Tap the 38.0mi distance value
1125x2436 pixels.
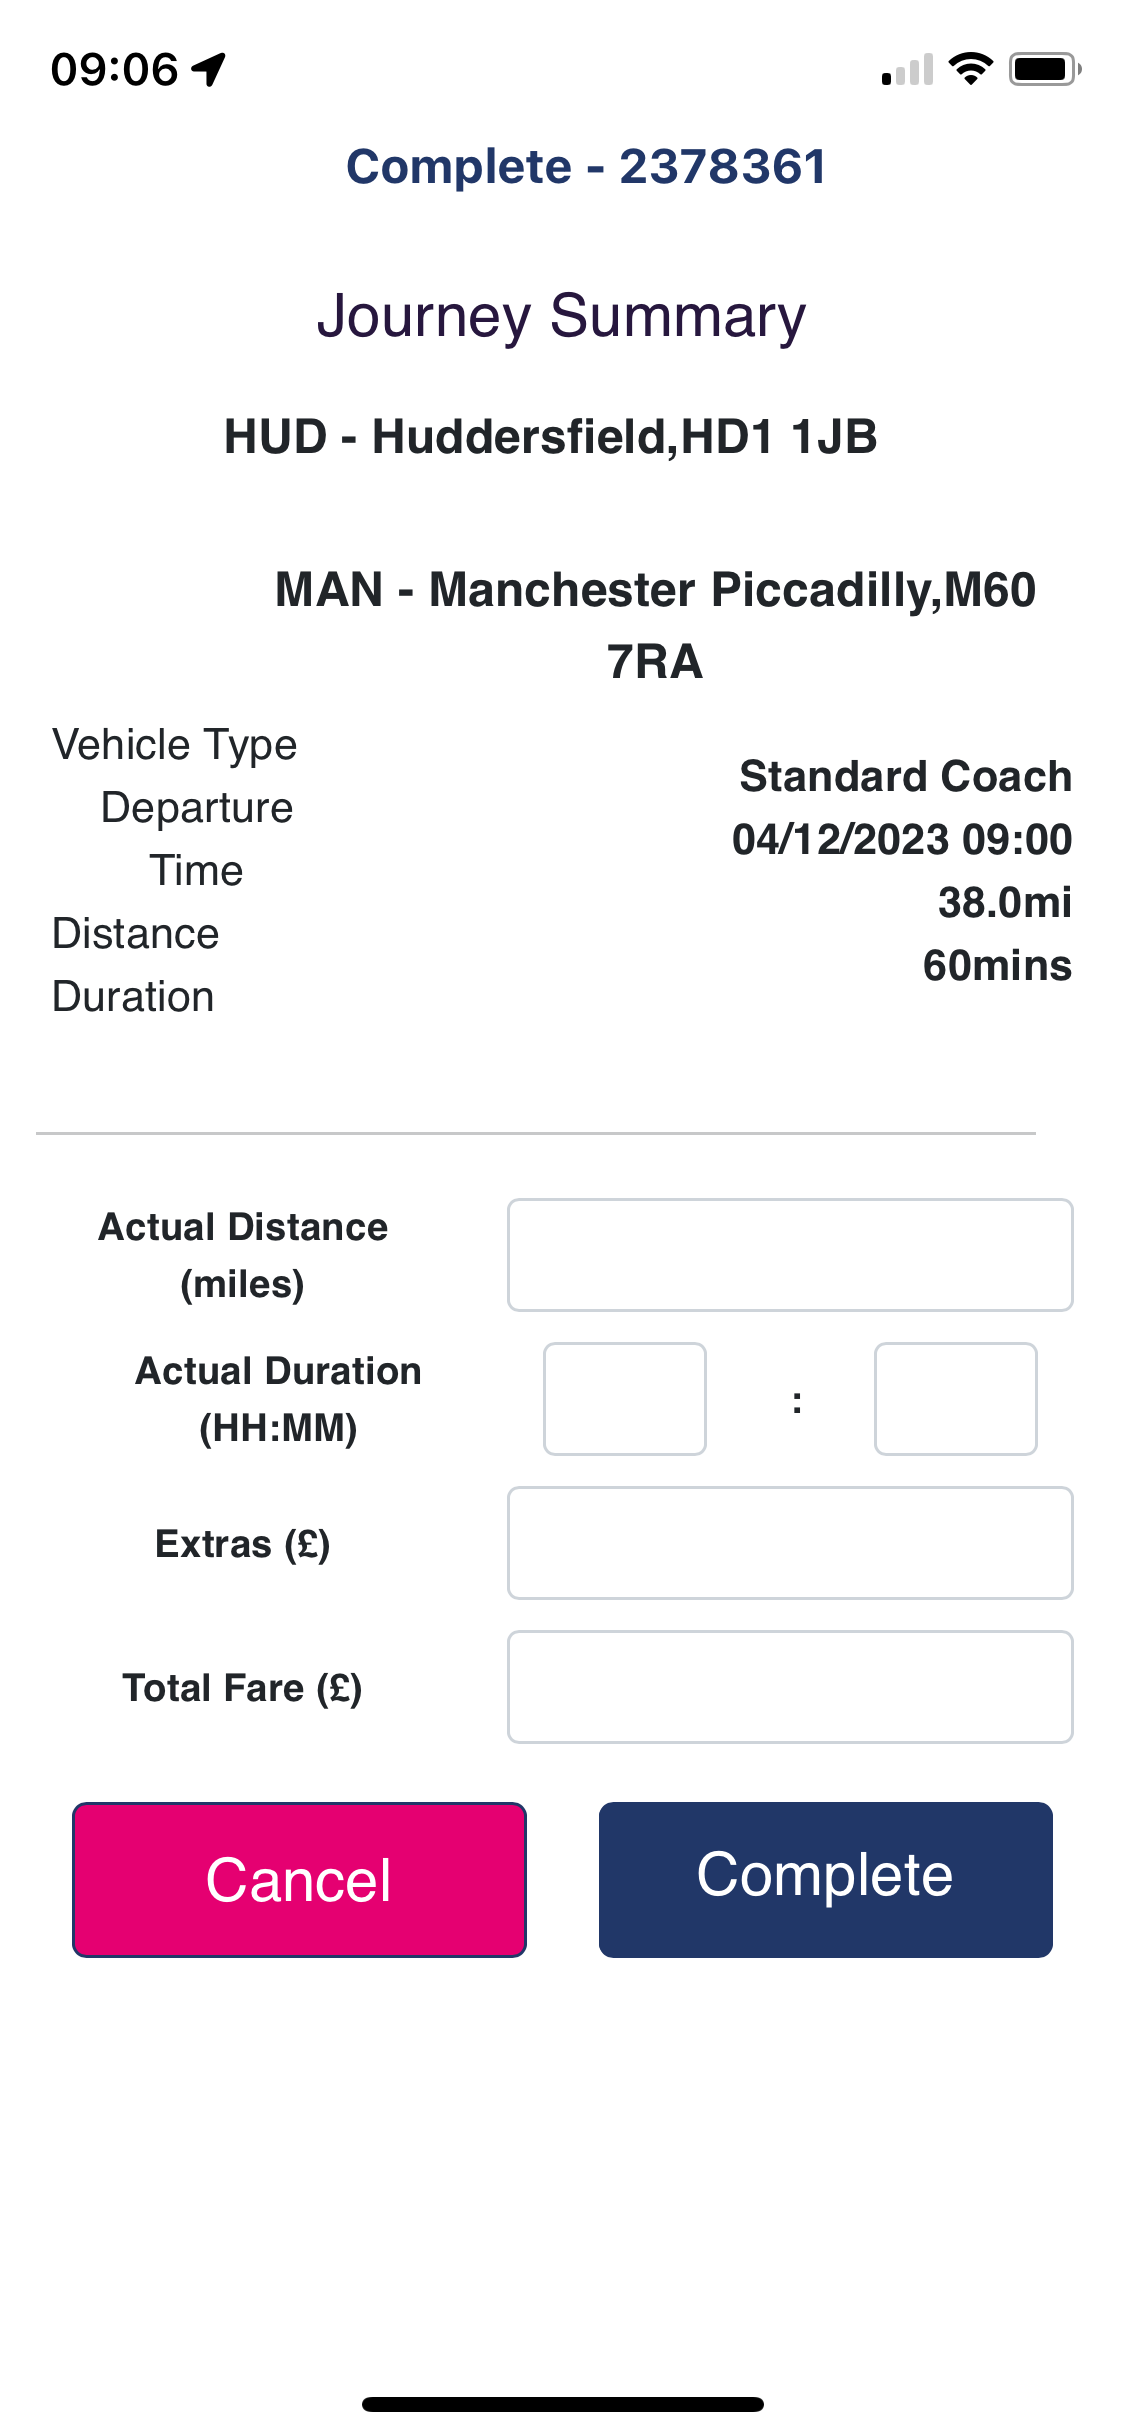point(1004,903)
